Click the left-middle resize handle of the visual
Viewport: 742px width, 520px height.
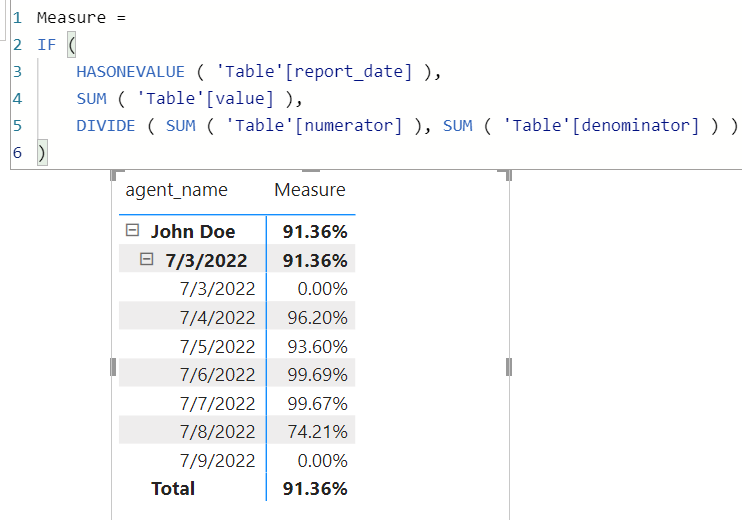coord(113,367)
